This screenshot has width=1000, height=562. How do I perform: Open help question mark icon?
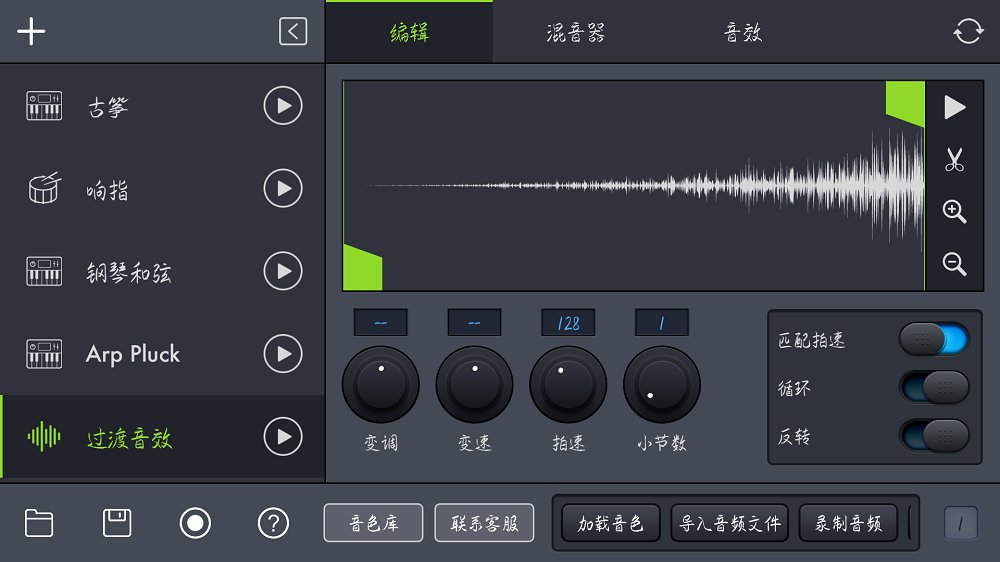274,523
